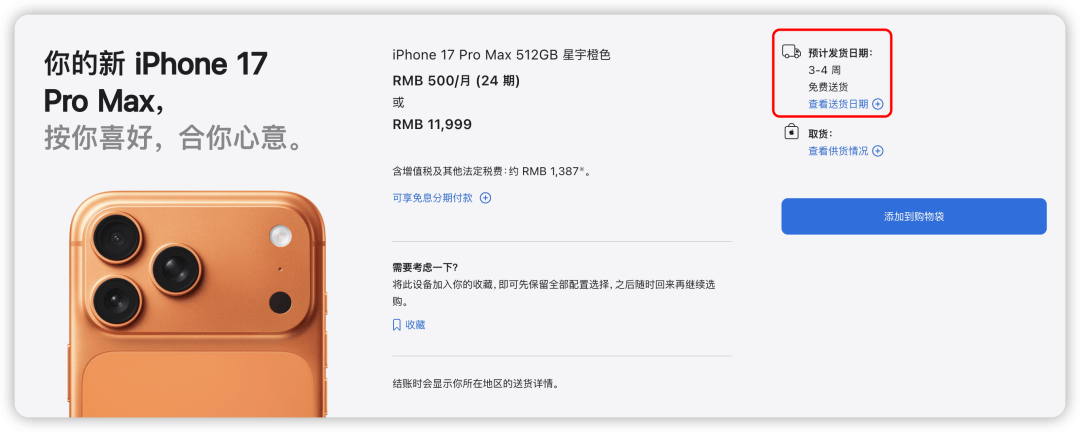This screenshot has height=432, width=1080.
Task: Click the bookmark icon beside 收藏
Action: 397,325
